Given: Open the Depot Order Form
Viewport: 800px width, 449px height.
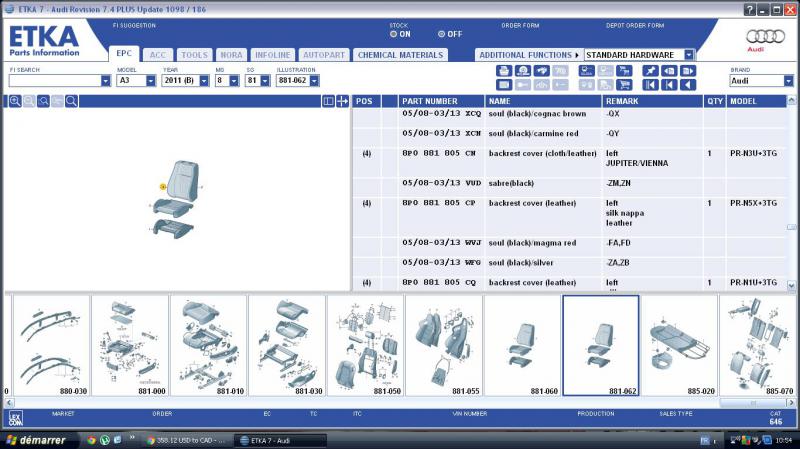Looking at the screenshot, I should pos(635,26).
